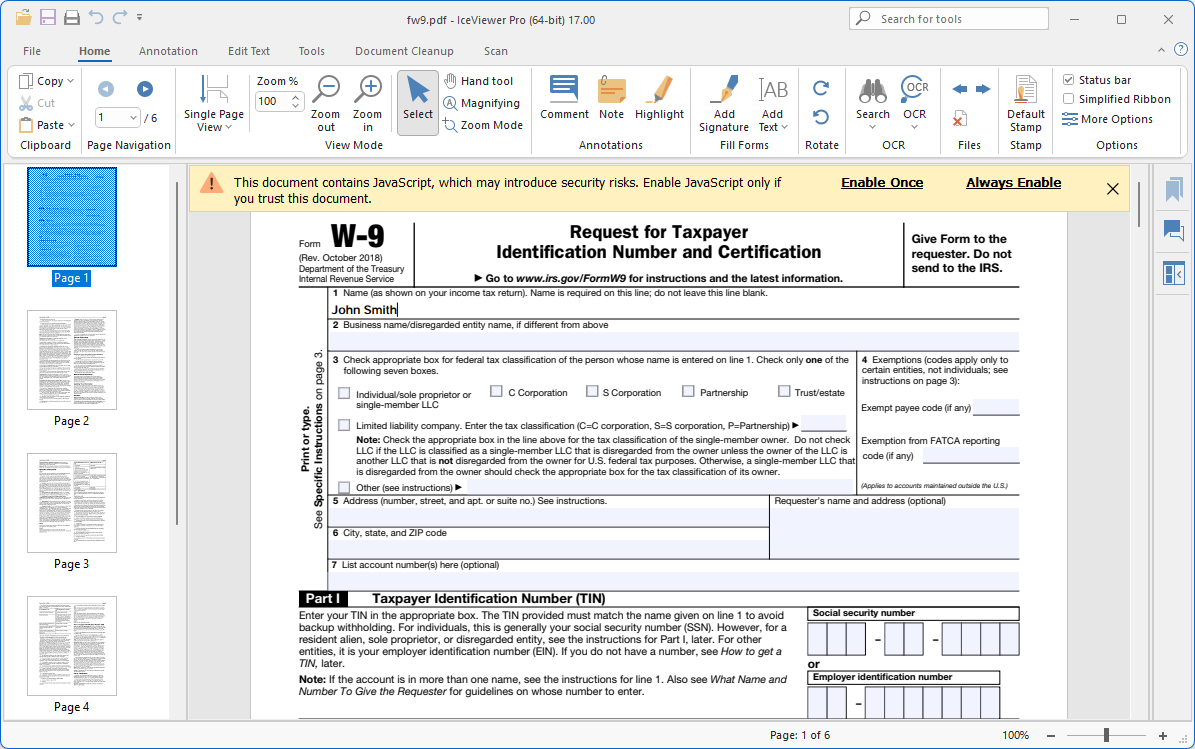Expand the Single Page View dropdown
The height and width of the screenshot is (749, 1195).
[213, 127]
